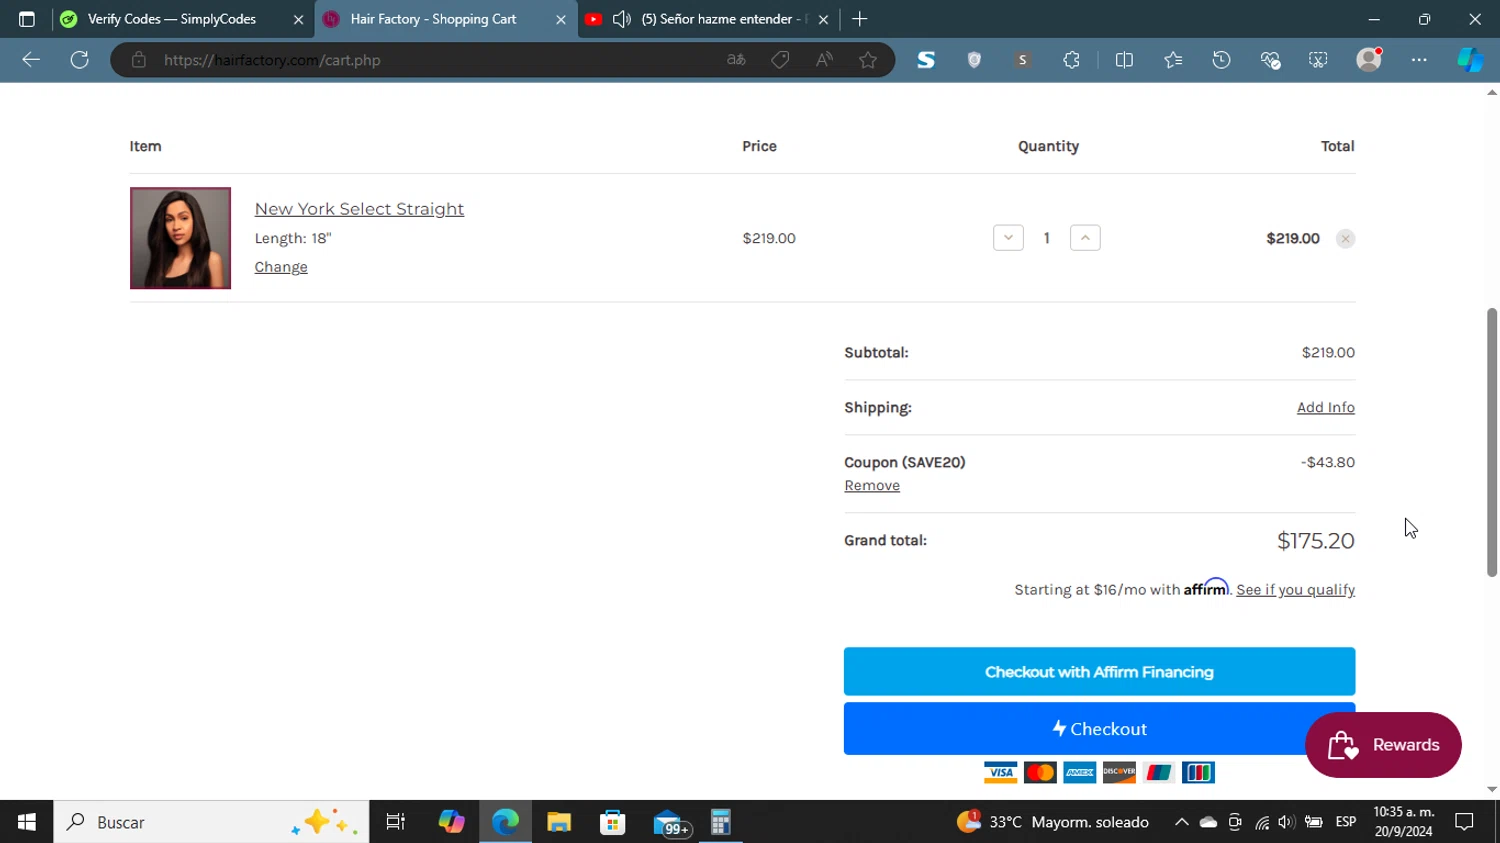Click the Grand total $175.20 amount
Image resolution: width=1500 pixels, height=843 pixels.
click(x=1316, y=541)
